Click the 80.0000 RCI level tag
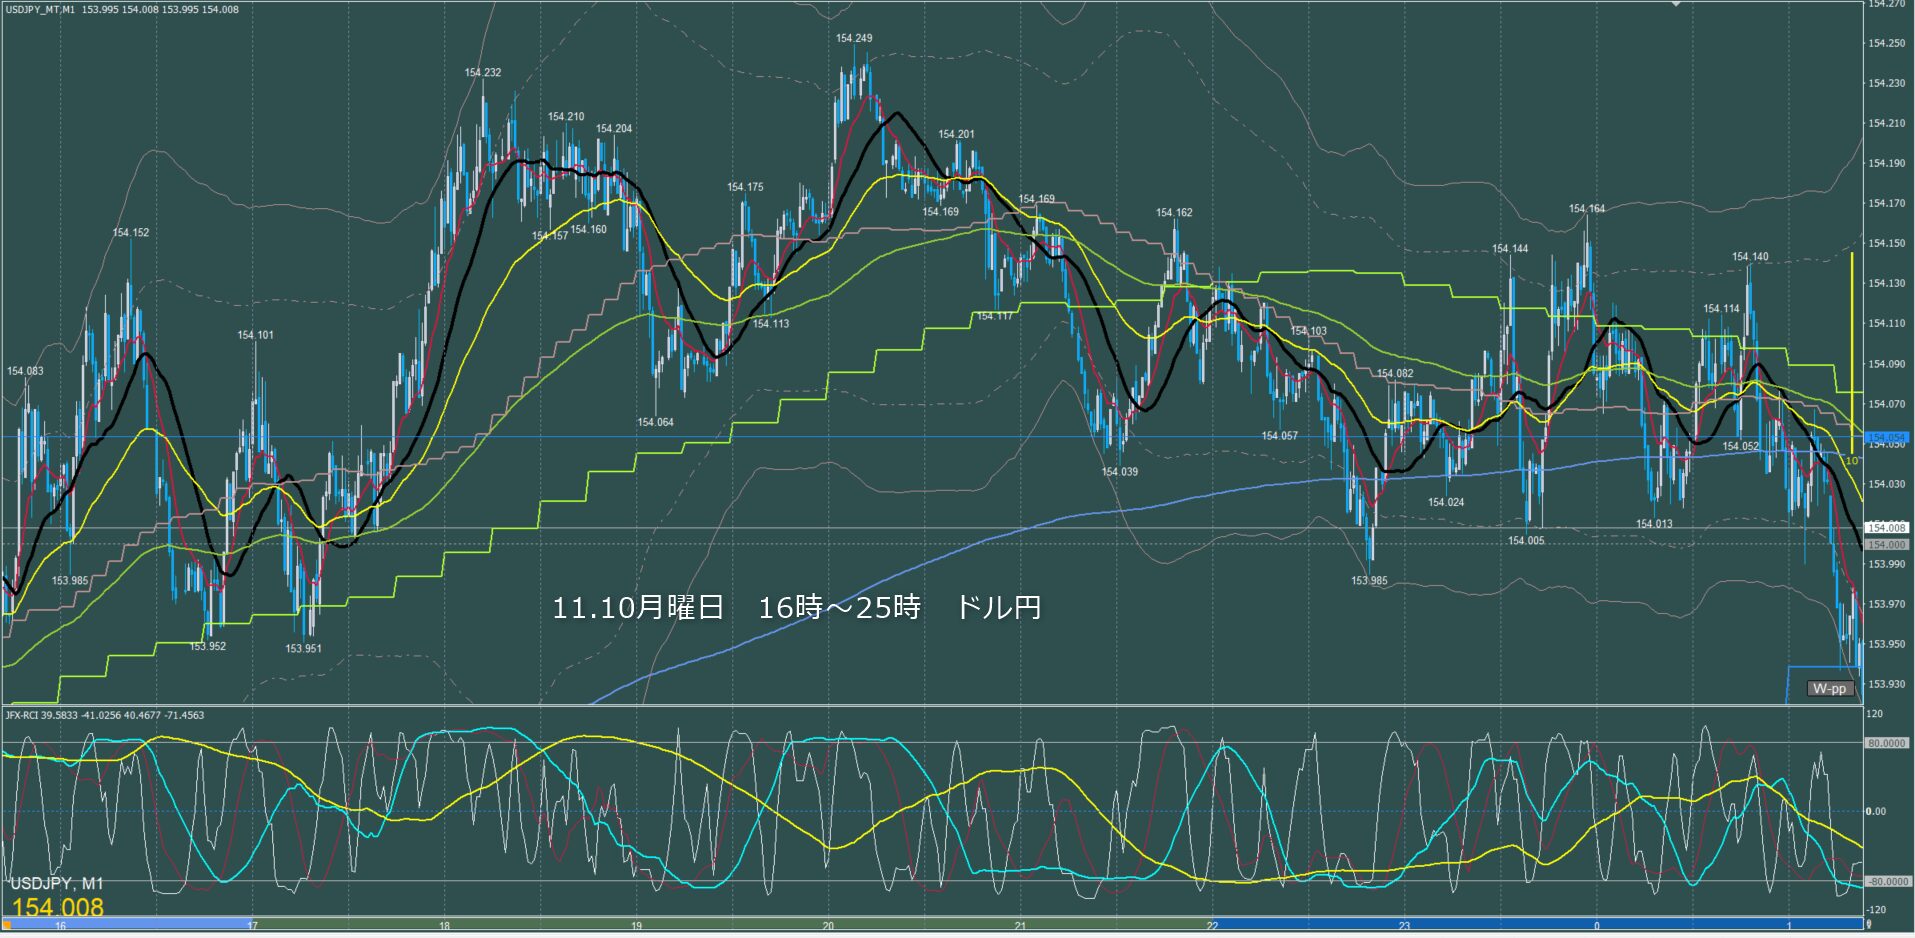This screenshot has width=1915, height=938. [x=1885, y=743]
